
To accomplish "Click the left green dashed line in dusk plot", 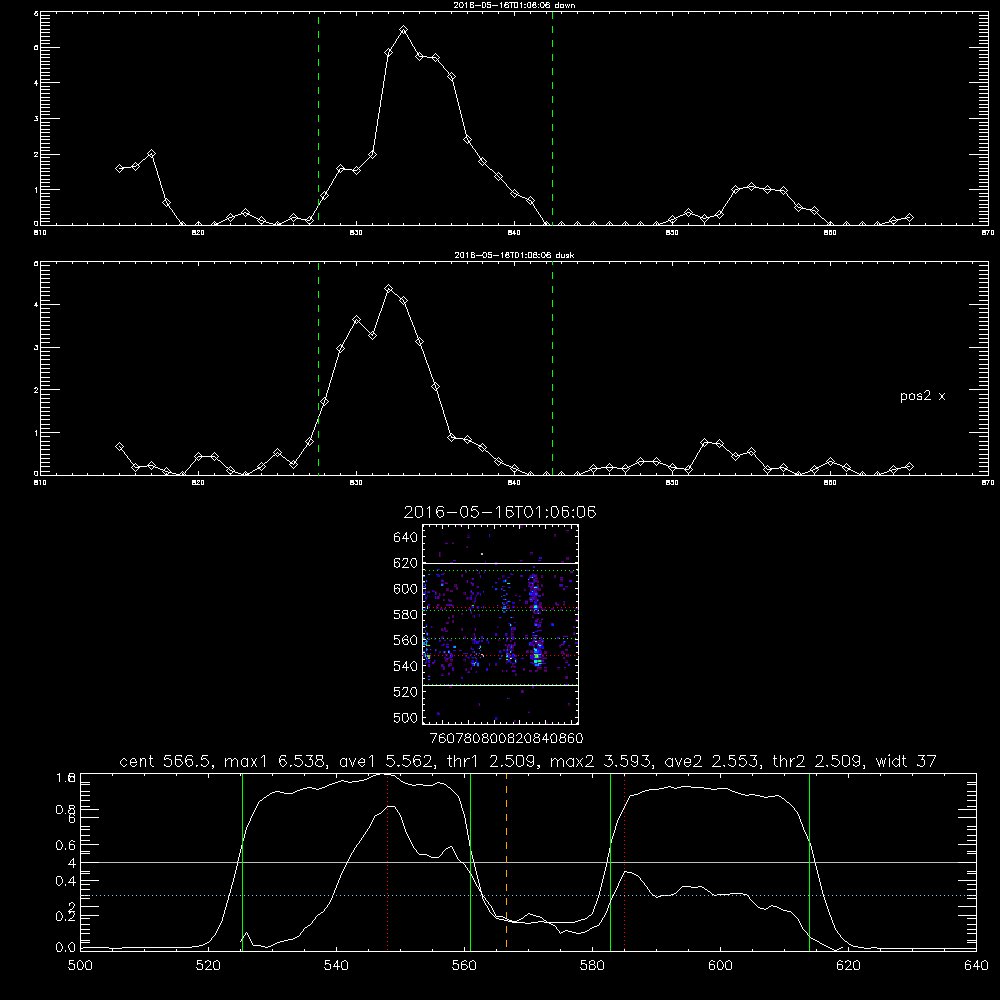I will [318, 369].
